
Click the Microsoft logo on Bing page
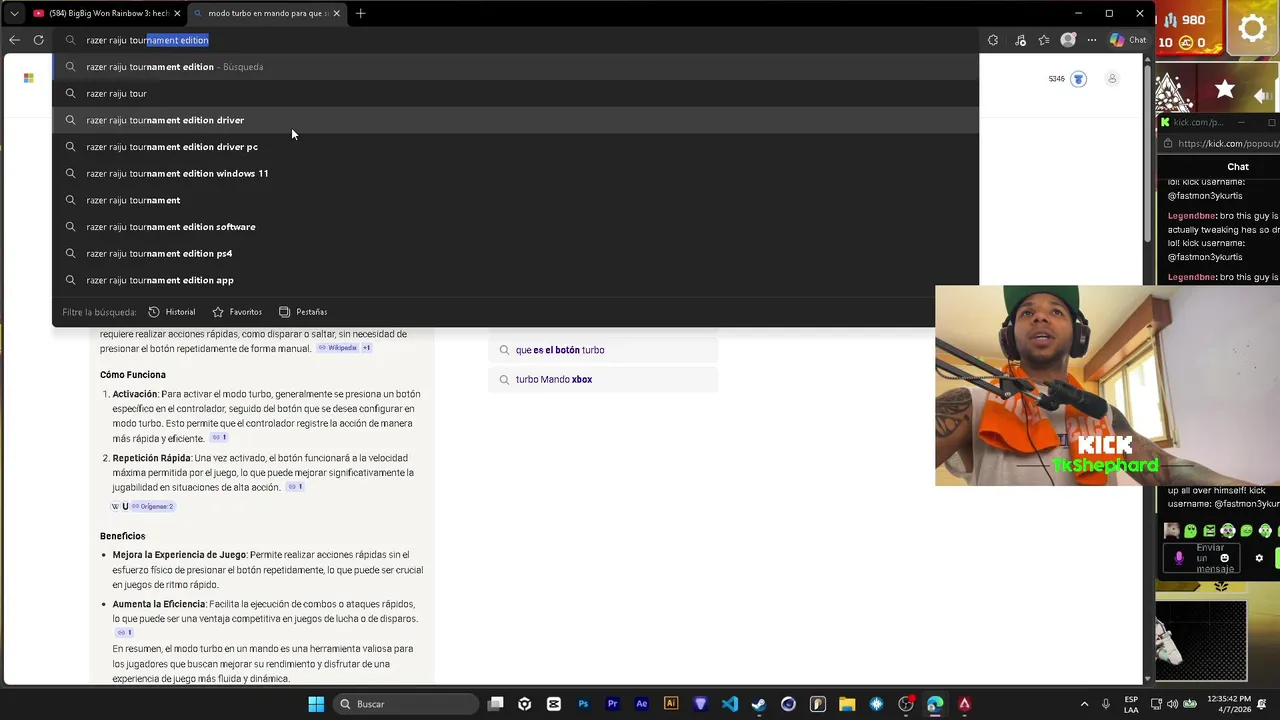28,78
